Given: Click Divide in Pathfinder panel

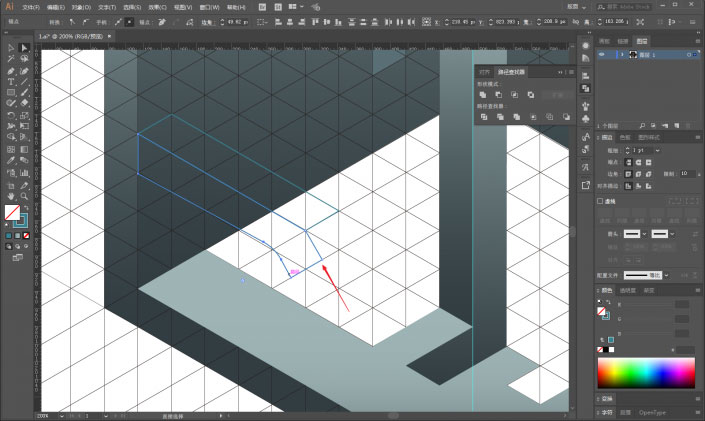Looking at the screenshot, I should click(484, 117).
